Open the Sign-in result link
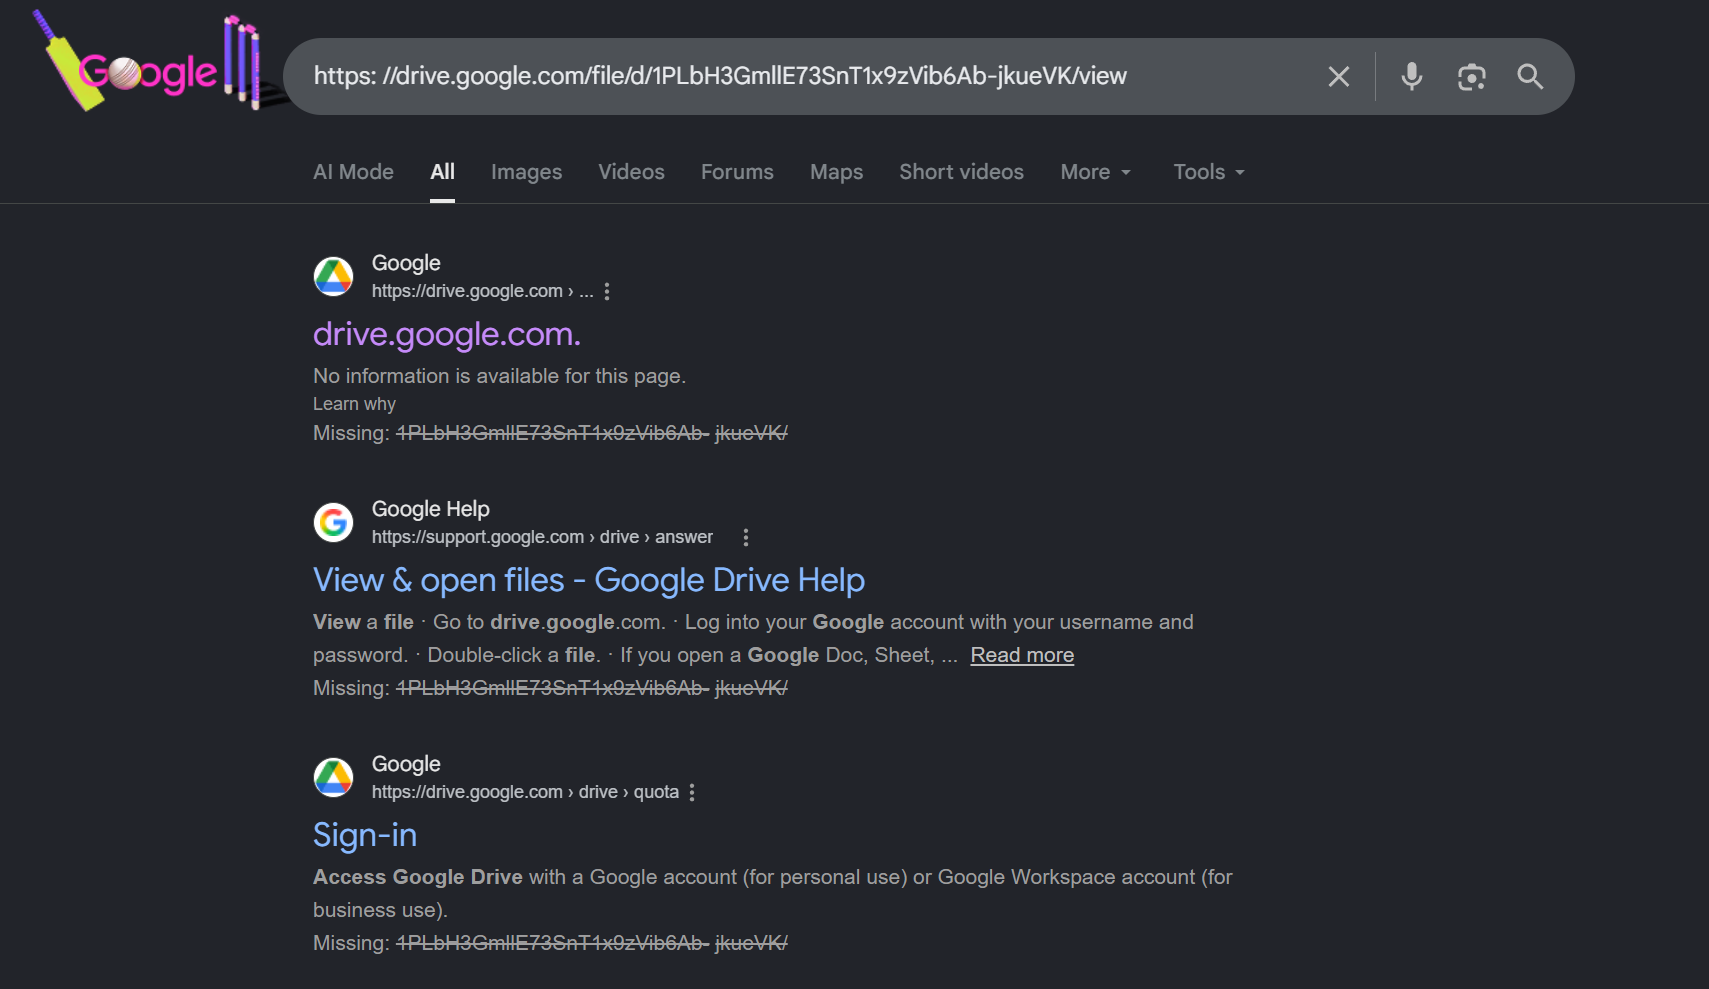This screenshot has width=1709, height=989. coord(365,835)
